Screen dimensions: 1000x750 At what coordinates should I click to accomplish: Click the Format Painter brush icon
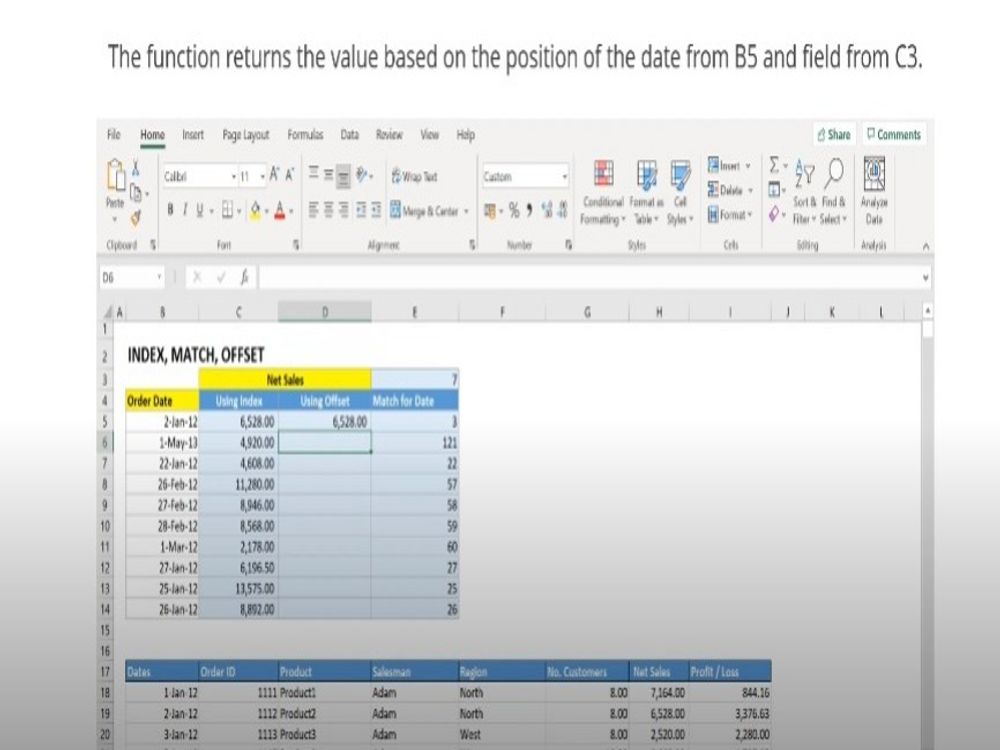point(135,218)
